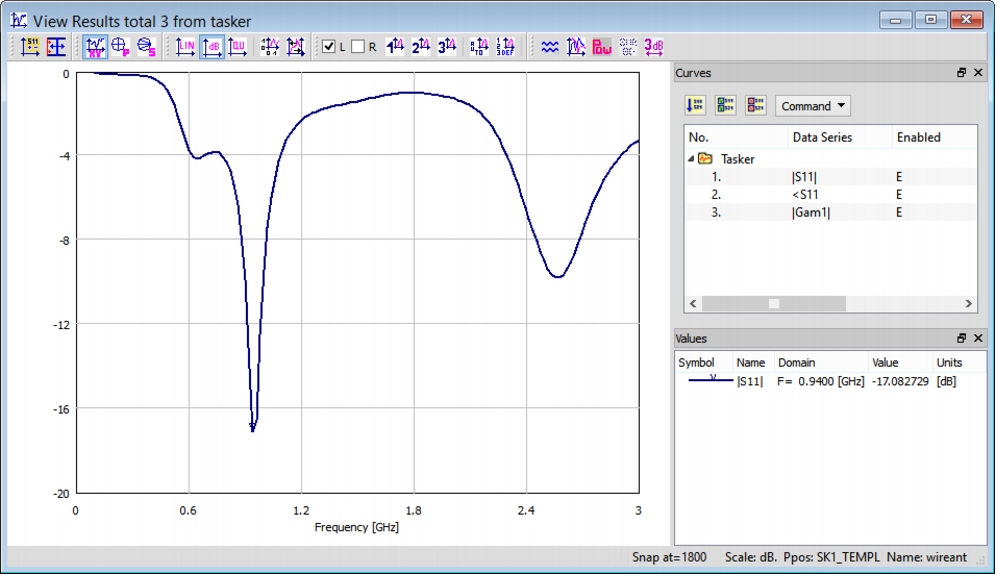Click the |S11| line symbol in Values
This screenshot has height=576, width=997.
tap(711, 380)
